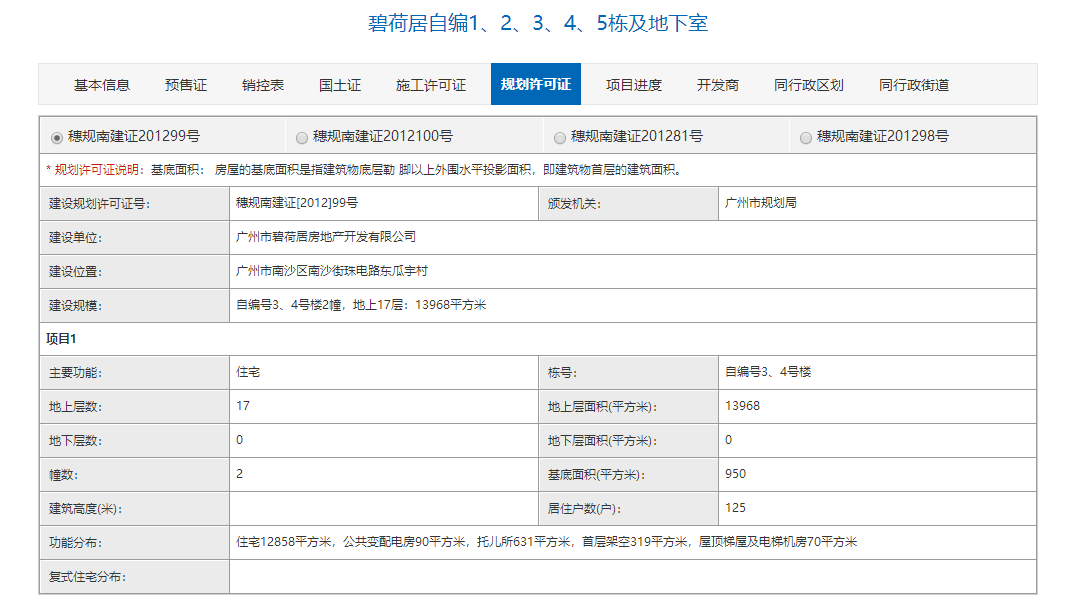The width and height of the screenshot is (1072, 602).
Task: Click above-ground floors value 17
Action: 243,406
